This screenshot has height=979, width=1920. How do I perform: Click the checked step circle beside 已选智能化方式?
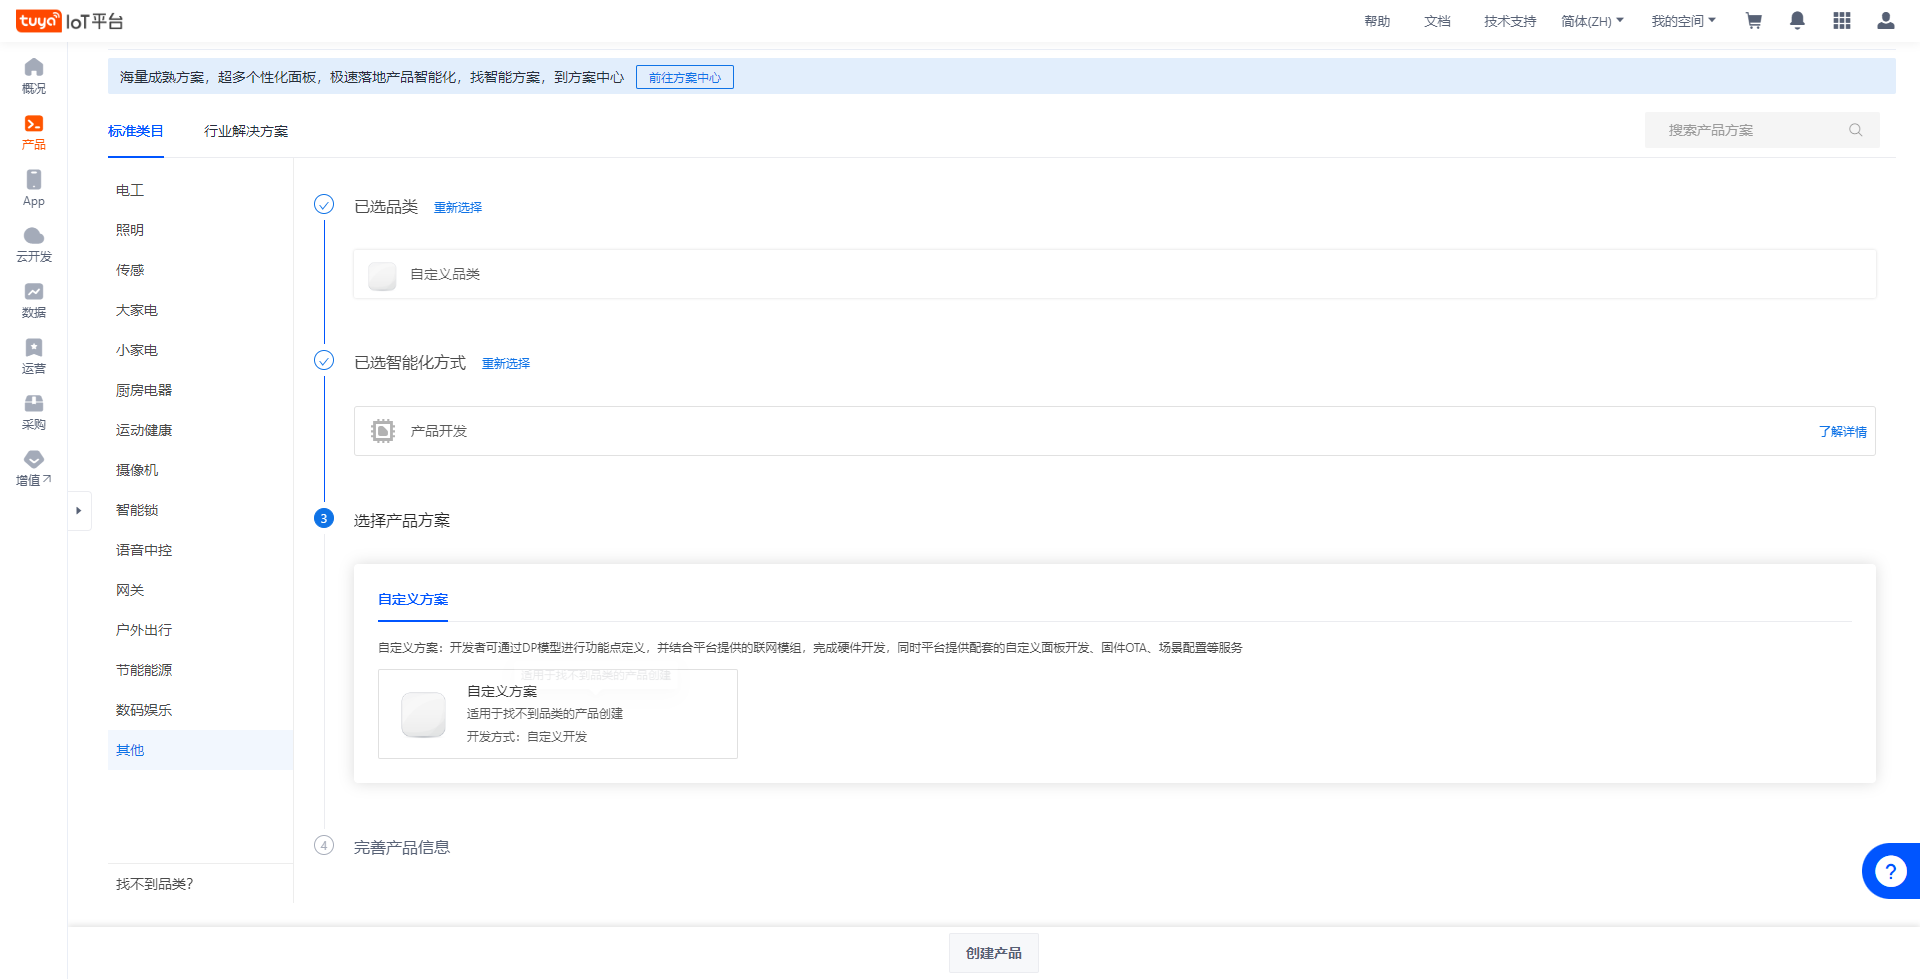coord(324,360)
